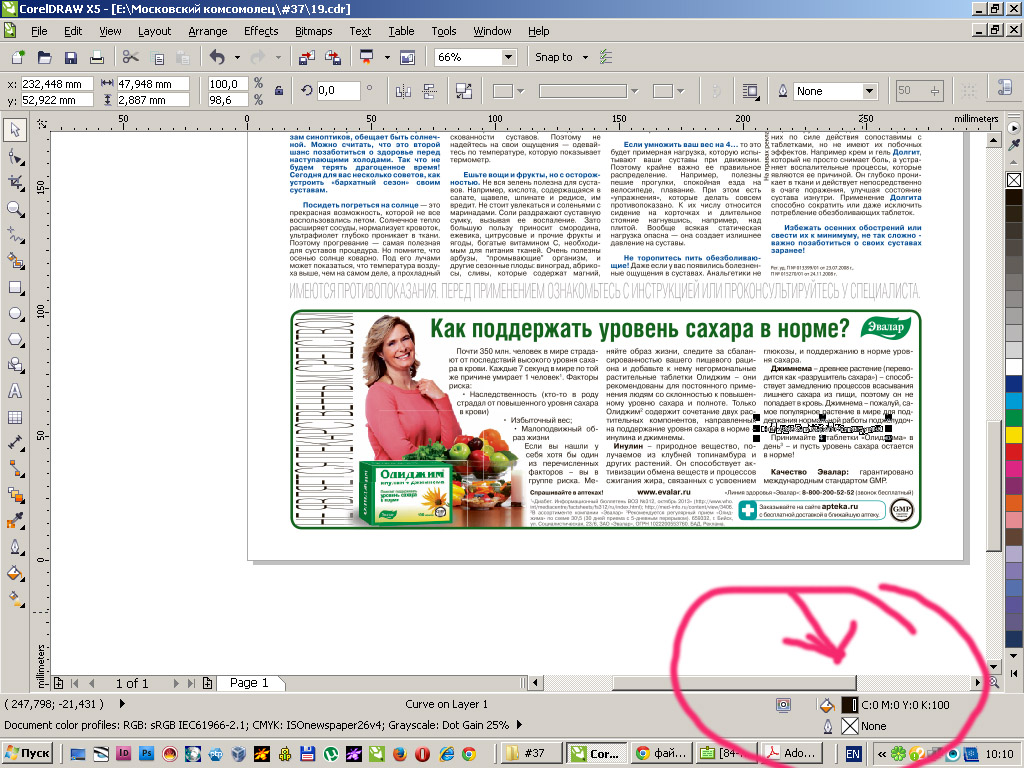Select the Ellipse tool

pos(14,313)
